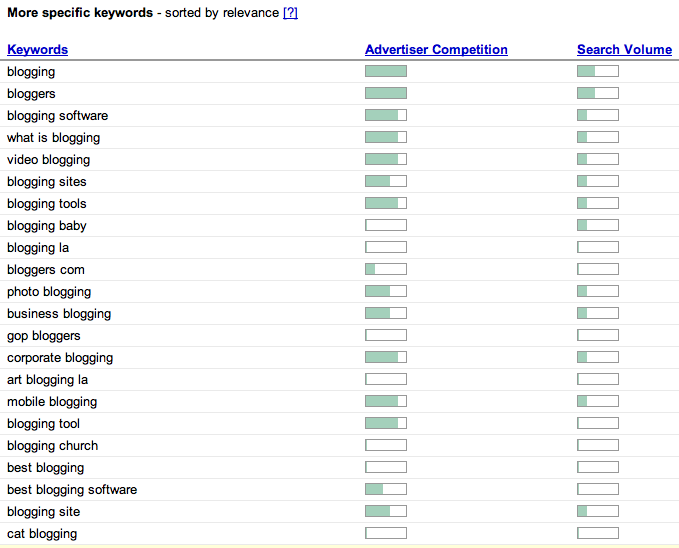Click competition bar for 'video blogging'

coord(386,159)
